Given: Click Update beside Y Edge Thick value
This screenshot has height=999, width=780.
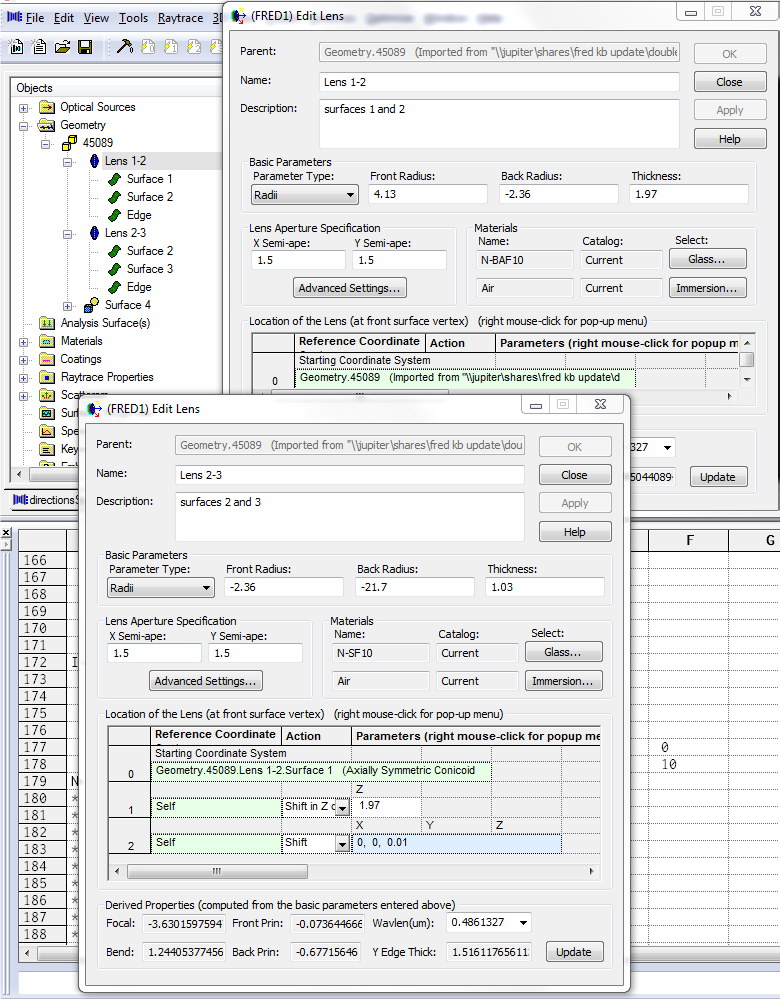Looking at the screenshot, I should click(x=574, y=952).
